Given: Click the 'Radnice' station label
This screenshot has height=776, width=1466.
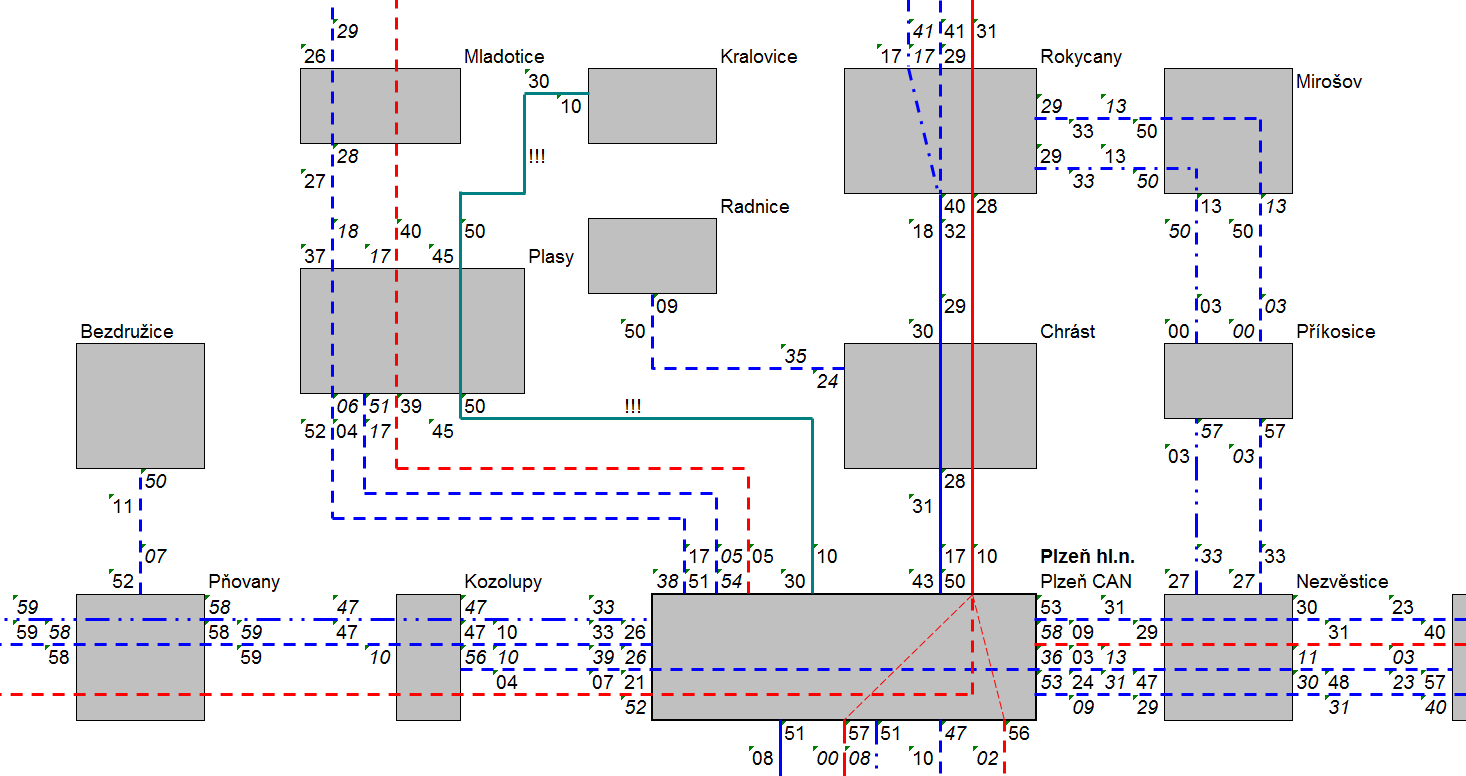Looking at the screenshot, I should pos(755,207).
